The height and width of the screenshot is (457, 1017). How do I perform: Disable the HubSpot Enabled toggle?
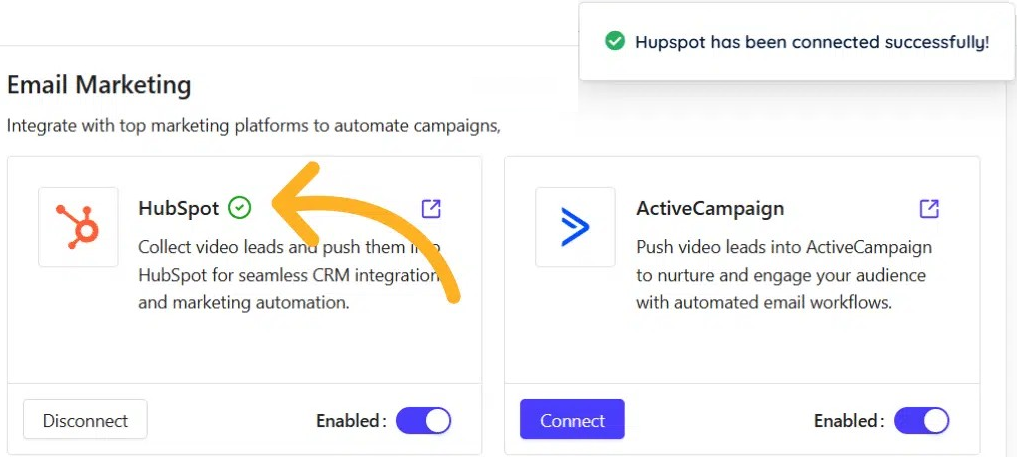pos(424,421)
